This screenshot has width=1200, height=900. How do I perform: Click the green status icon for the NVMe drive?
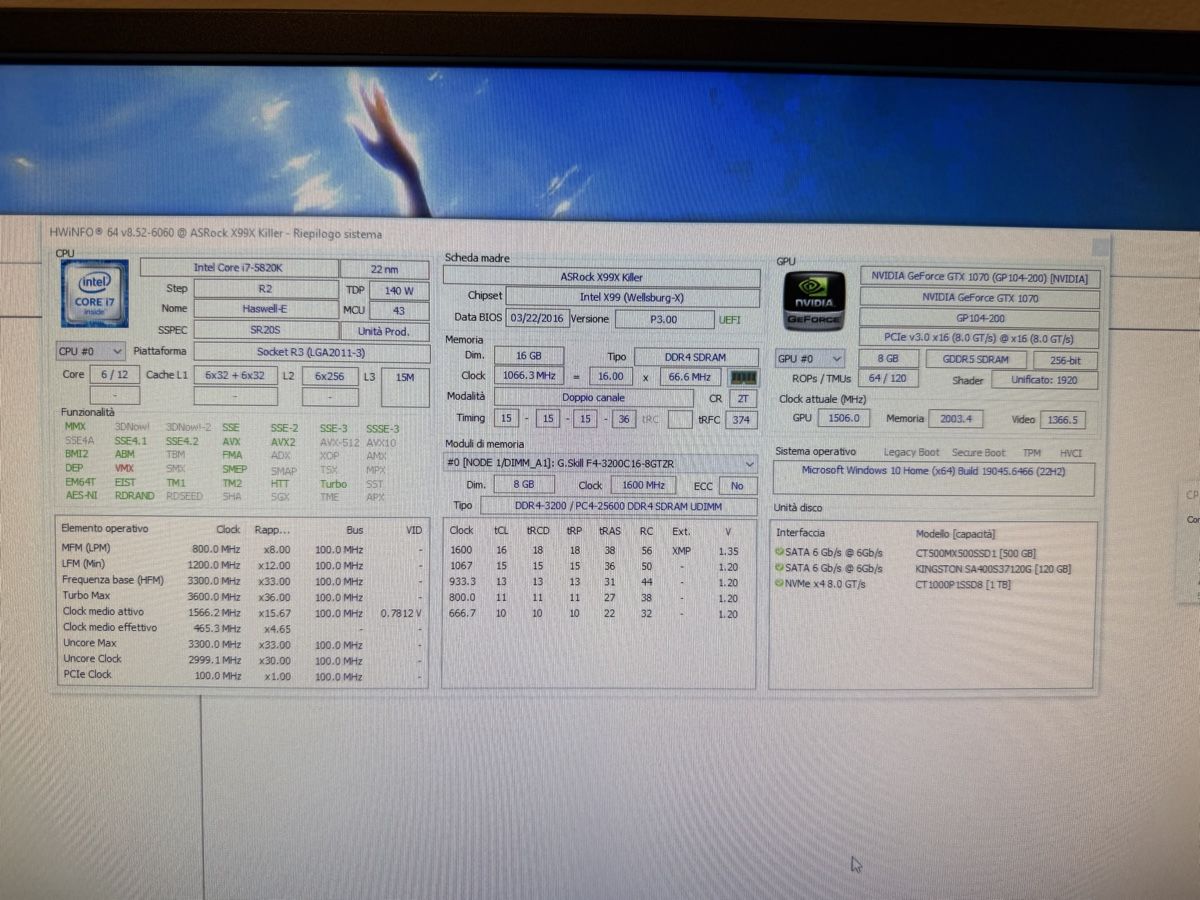(779, 583)
